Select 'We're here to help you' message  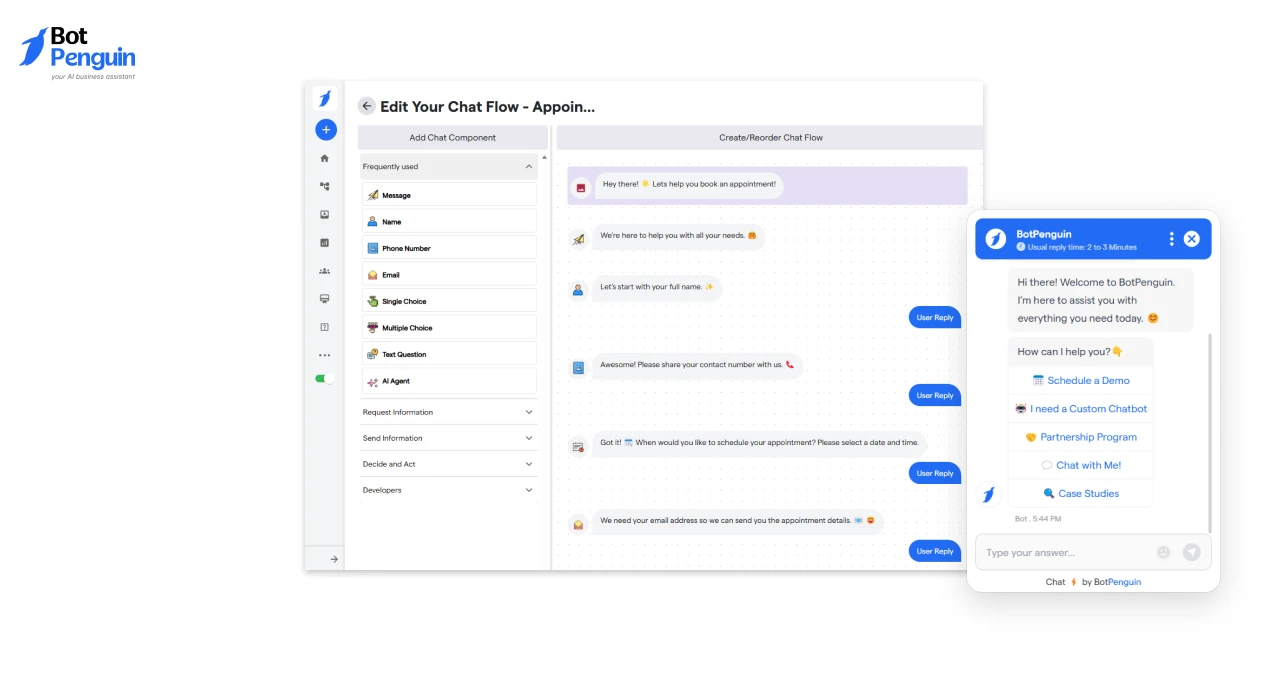pyautogui.click(x=678, y=236)
